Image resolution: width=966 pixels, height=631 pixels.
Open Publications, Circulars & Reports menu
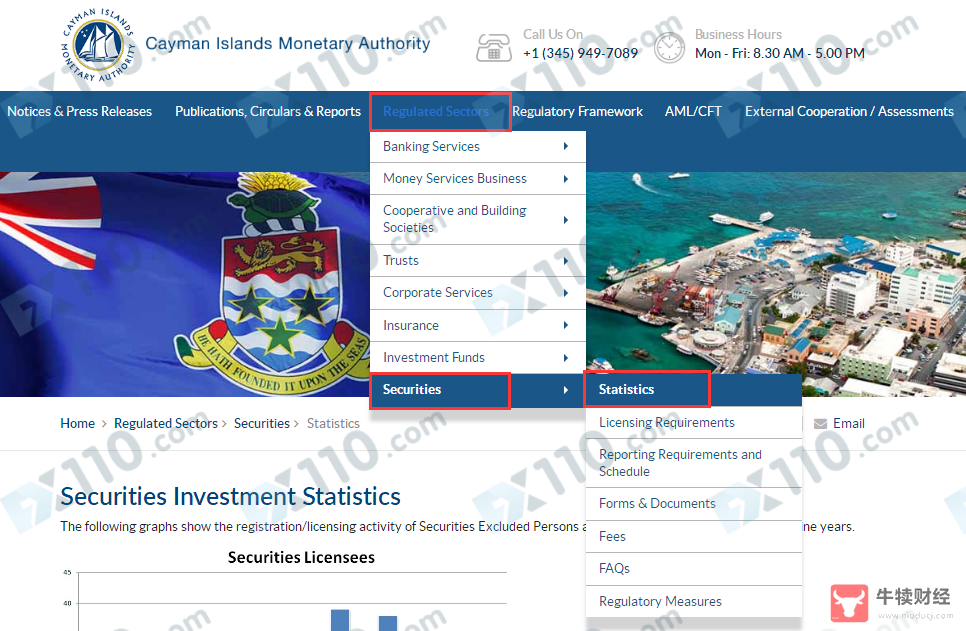tap(268, 112)
